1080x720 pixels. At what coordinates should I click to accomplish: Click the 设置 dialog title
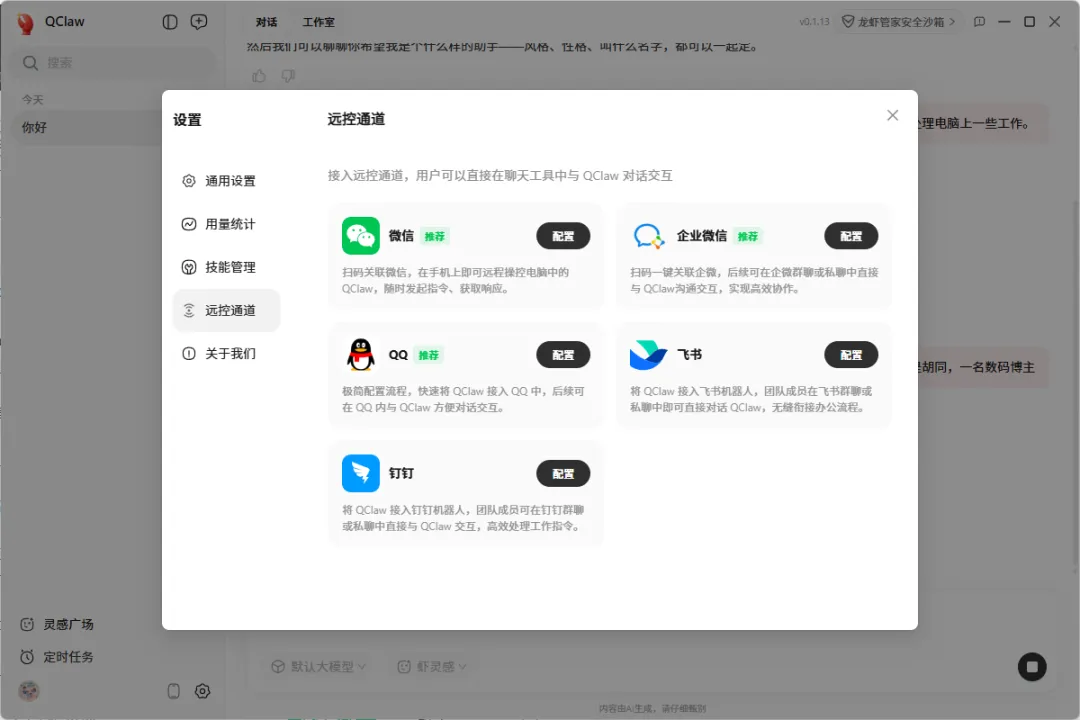187,120
